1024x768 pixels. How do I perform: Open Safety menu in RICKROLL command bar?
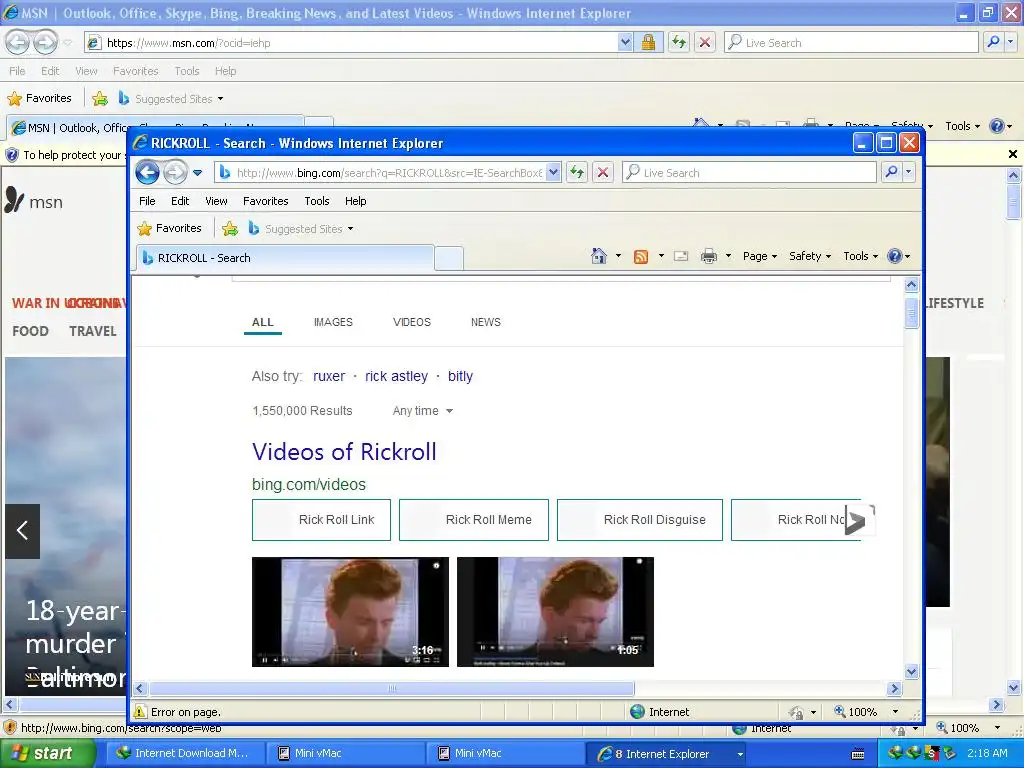pos(810,256)
